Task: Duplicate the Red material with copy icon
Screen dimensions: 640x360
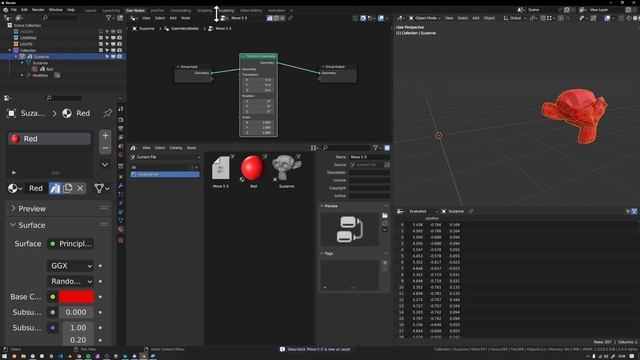Action: (68, 188)
